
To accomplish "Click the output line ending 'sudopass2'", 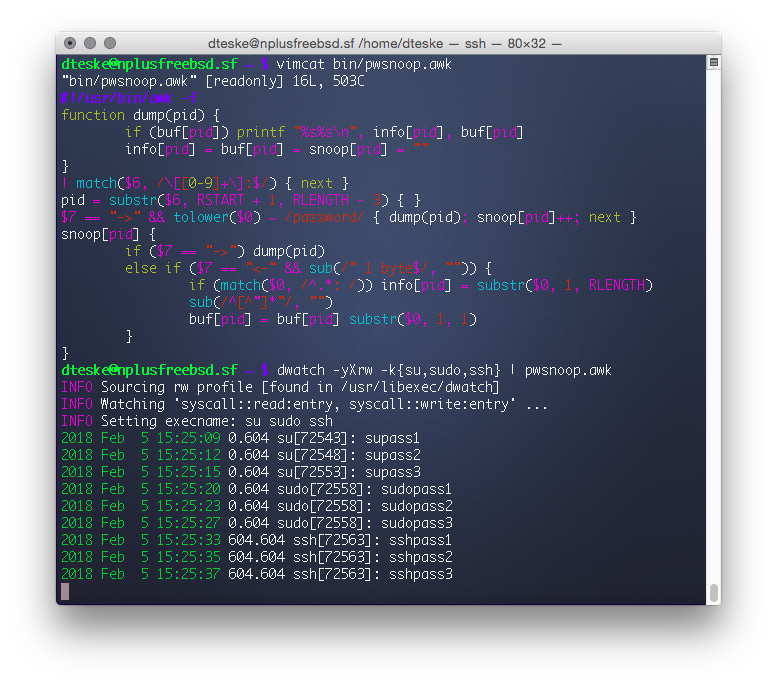I will (x=257, y=506).
